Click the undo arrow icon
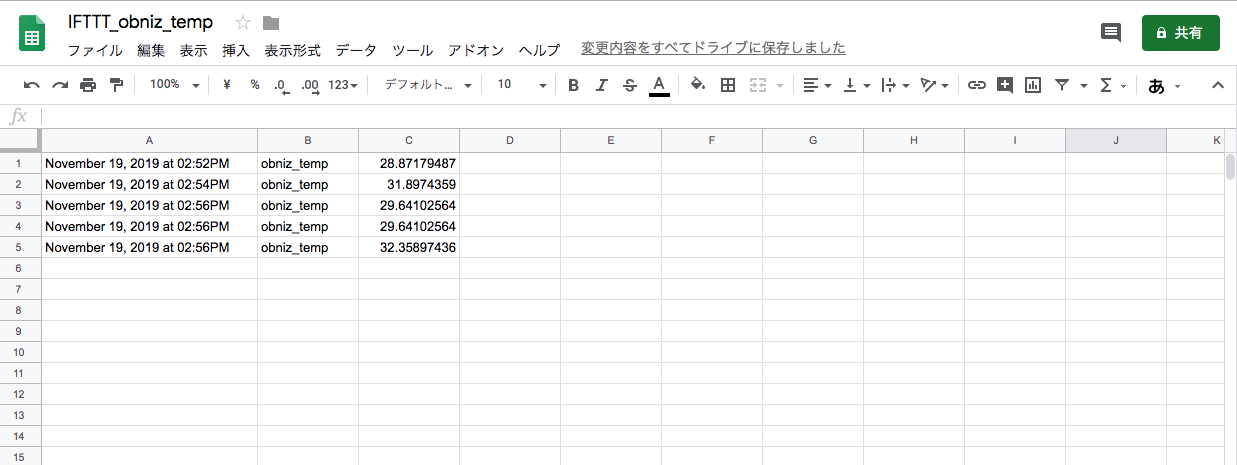Screen dimensions: 1237x465 (32, 85)
